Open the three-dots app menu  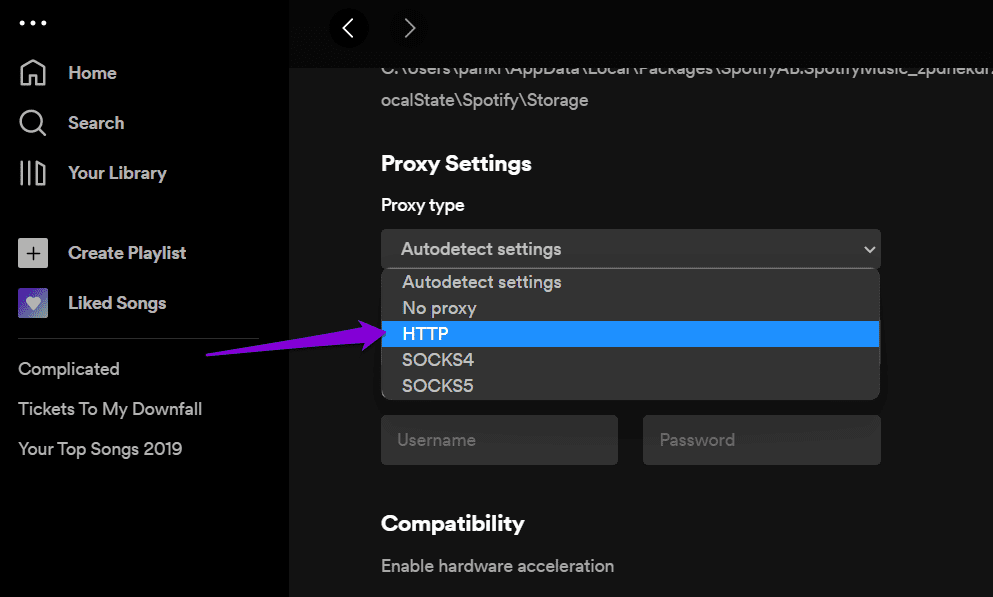point(33,23)
